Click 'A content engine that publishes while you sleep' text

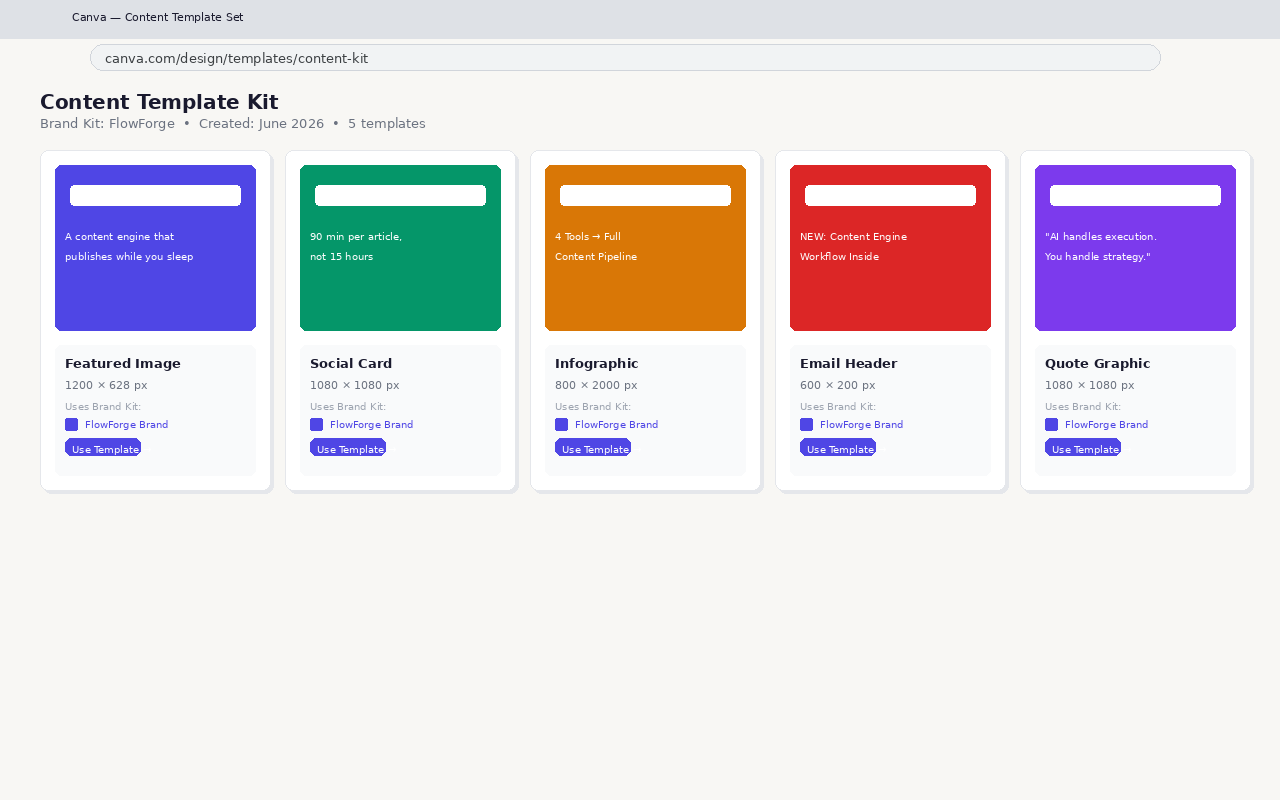pyautogui.click(x=129, y=247)
